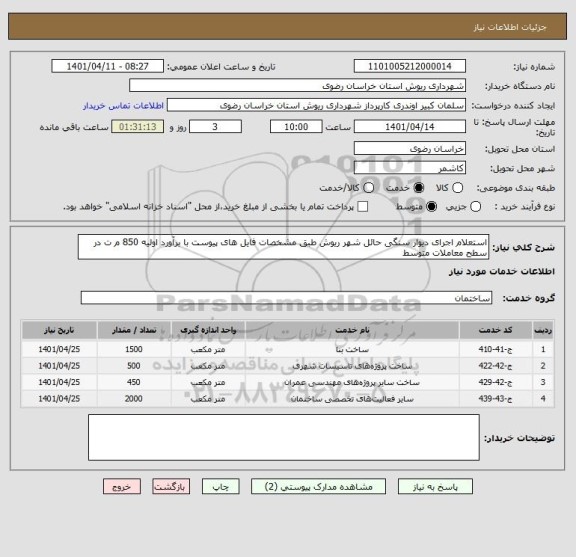
Task: Select the خدمت radio button
Action: pyautogui.click(x=418, y=188)
